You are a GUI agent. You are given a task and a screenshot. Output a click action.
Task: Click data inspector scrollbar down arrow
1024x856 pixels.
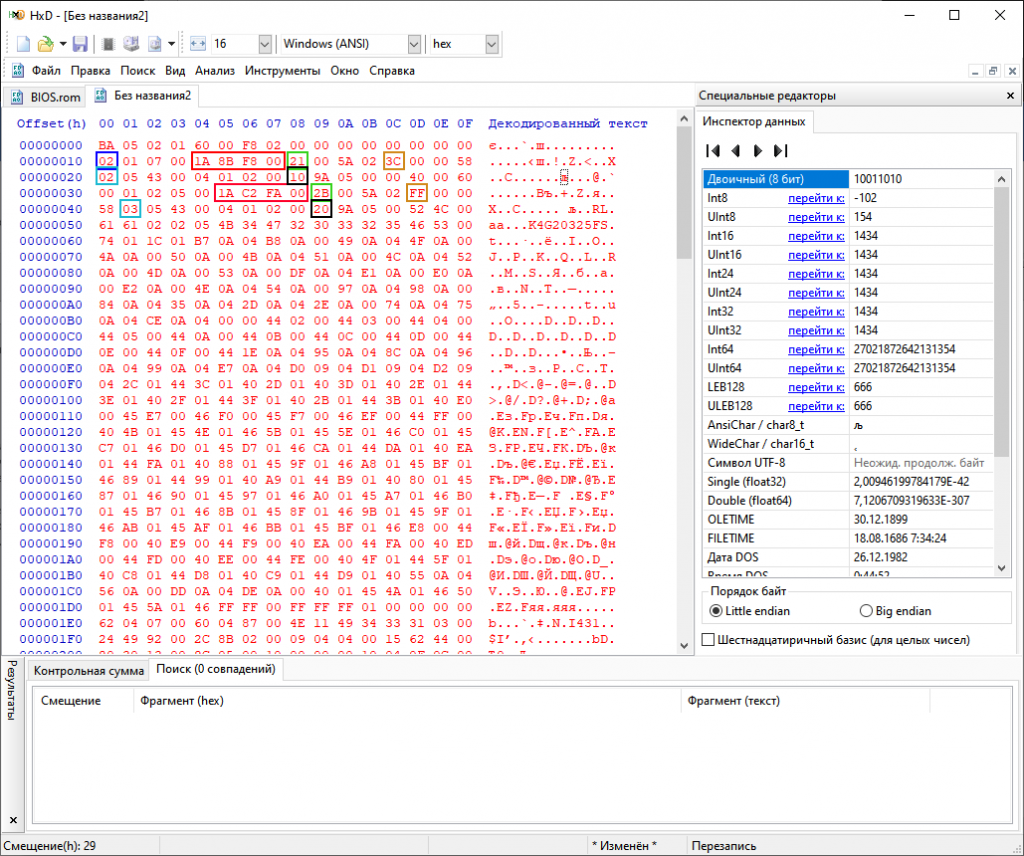tap(1002, 568)
